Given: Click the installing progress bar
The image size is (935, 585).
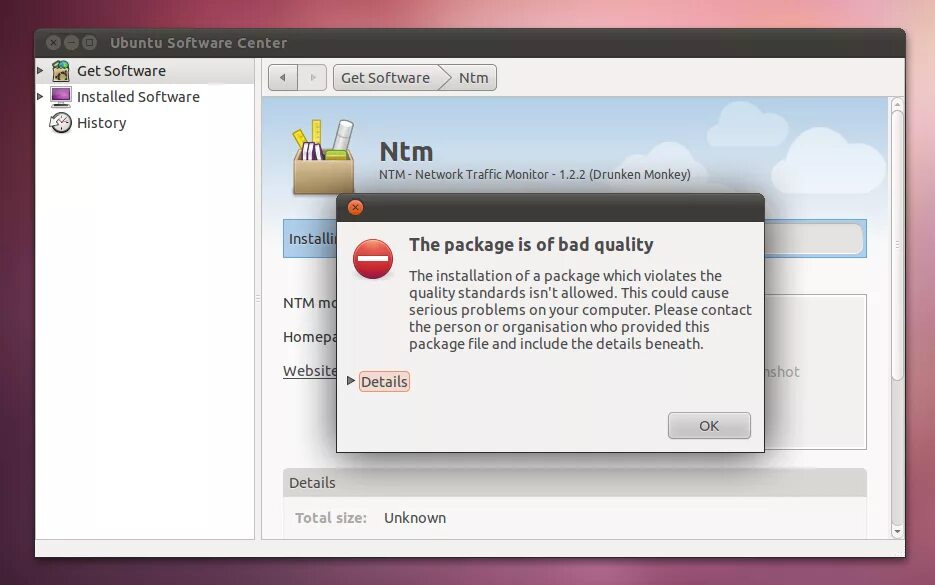Looking at the screenshot, I should pos(815,239).
